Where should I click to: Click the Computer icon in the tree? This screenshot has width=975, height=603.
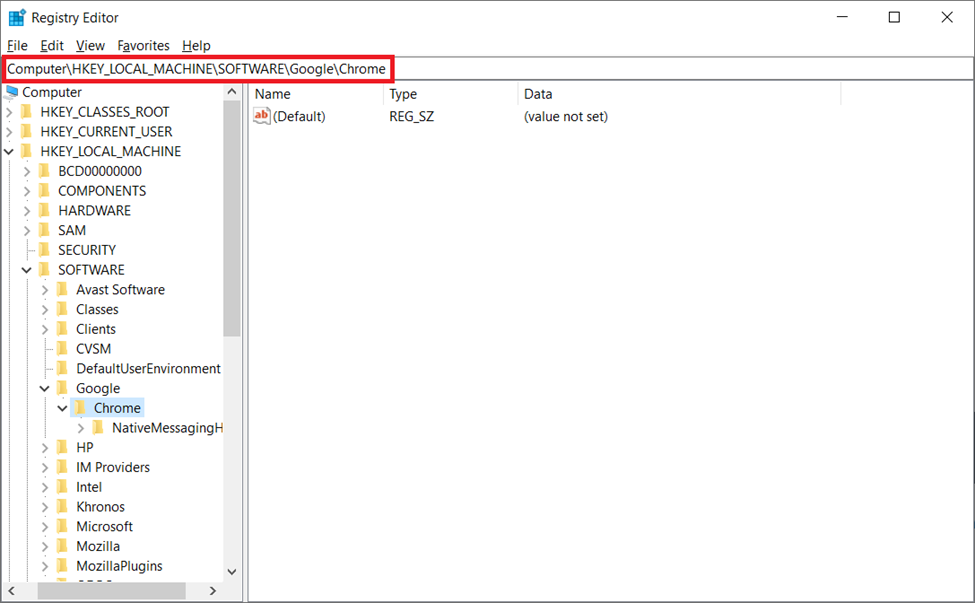[x=11, y=92]
